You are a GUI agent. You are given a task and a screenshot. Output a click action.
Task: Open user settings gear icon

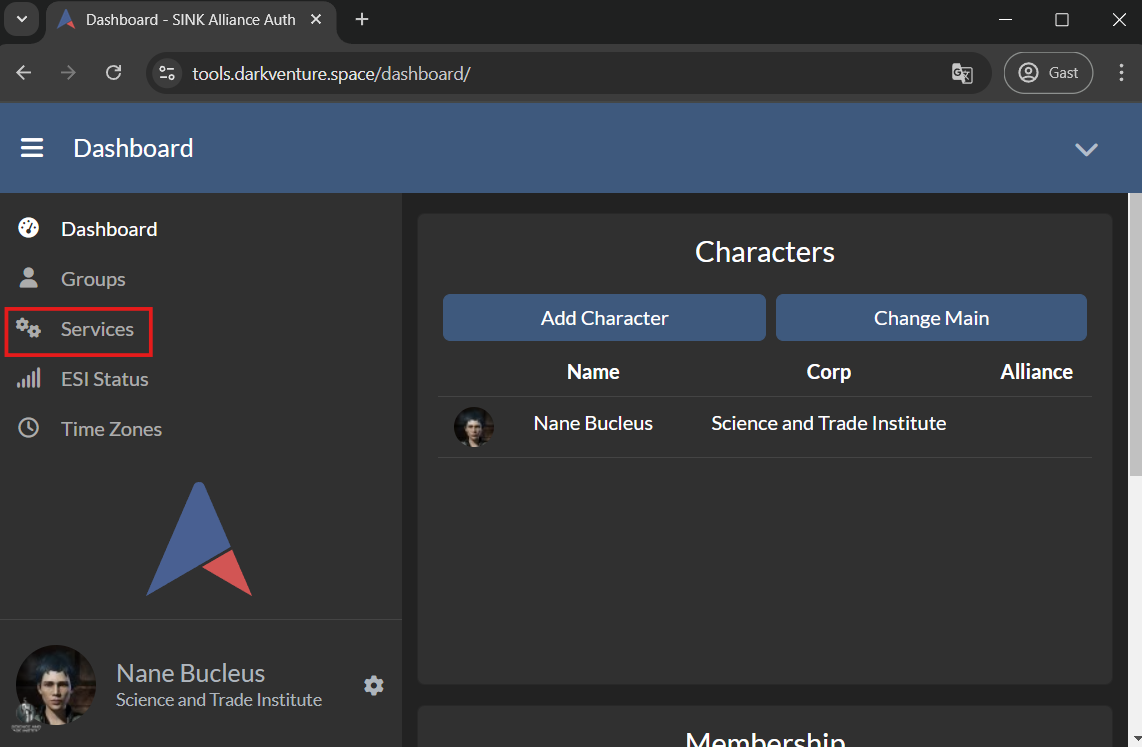coord(373,685)
